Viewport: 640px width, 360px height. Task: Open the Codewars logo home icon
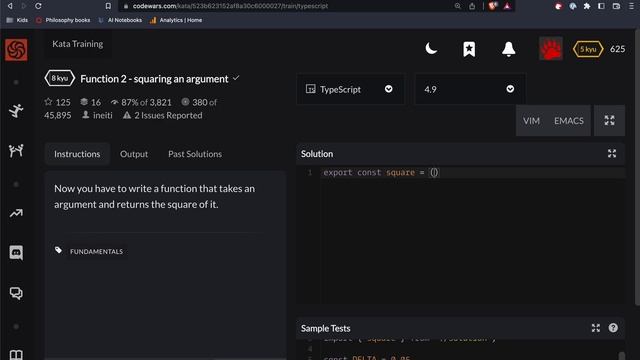[x=16, y=50]
